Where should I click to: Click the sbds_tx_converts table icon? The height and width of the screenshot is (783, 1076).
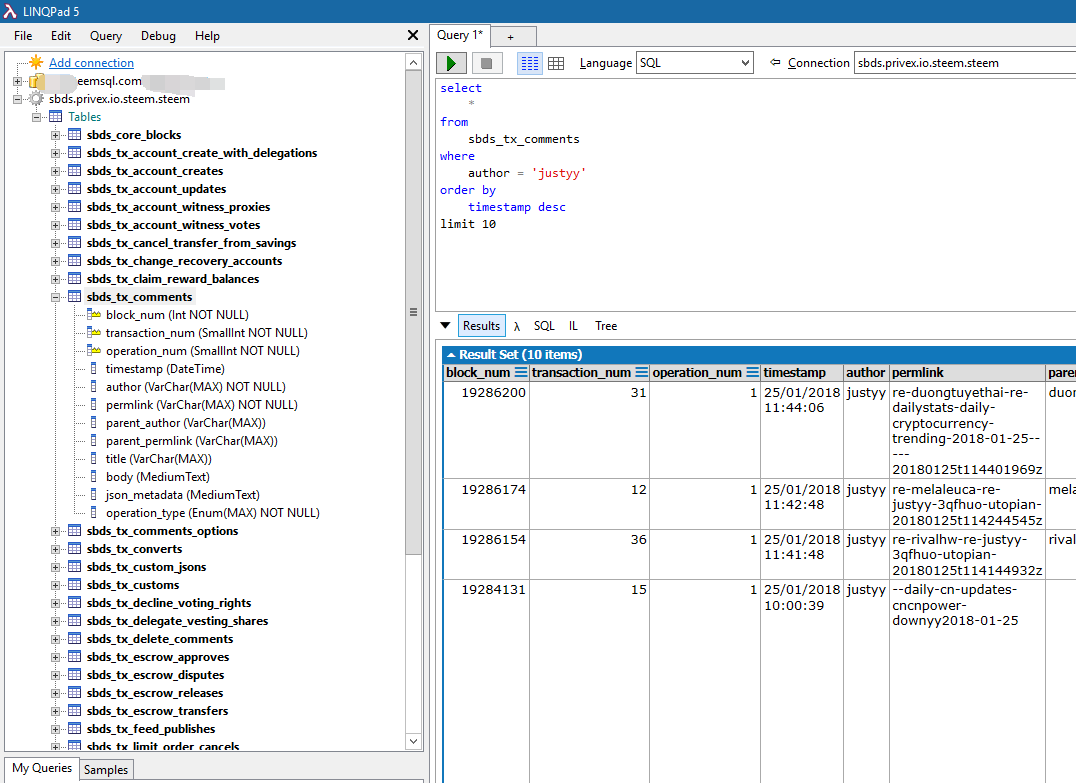pyautogui.click(x=74, y=548)
